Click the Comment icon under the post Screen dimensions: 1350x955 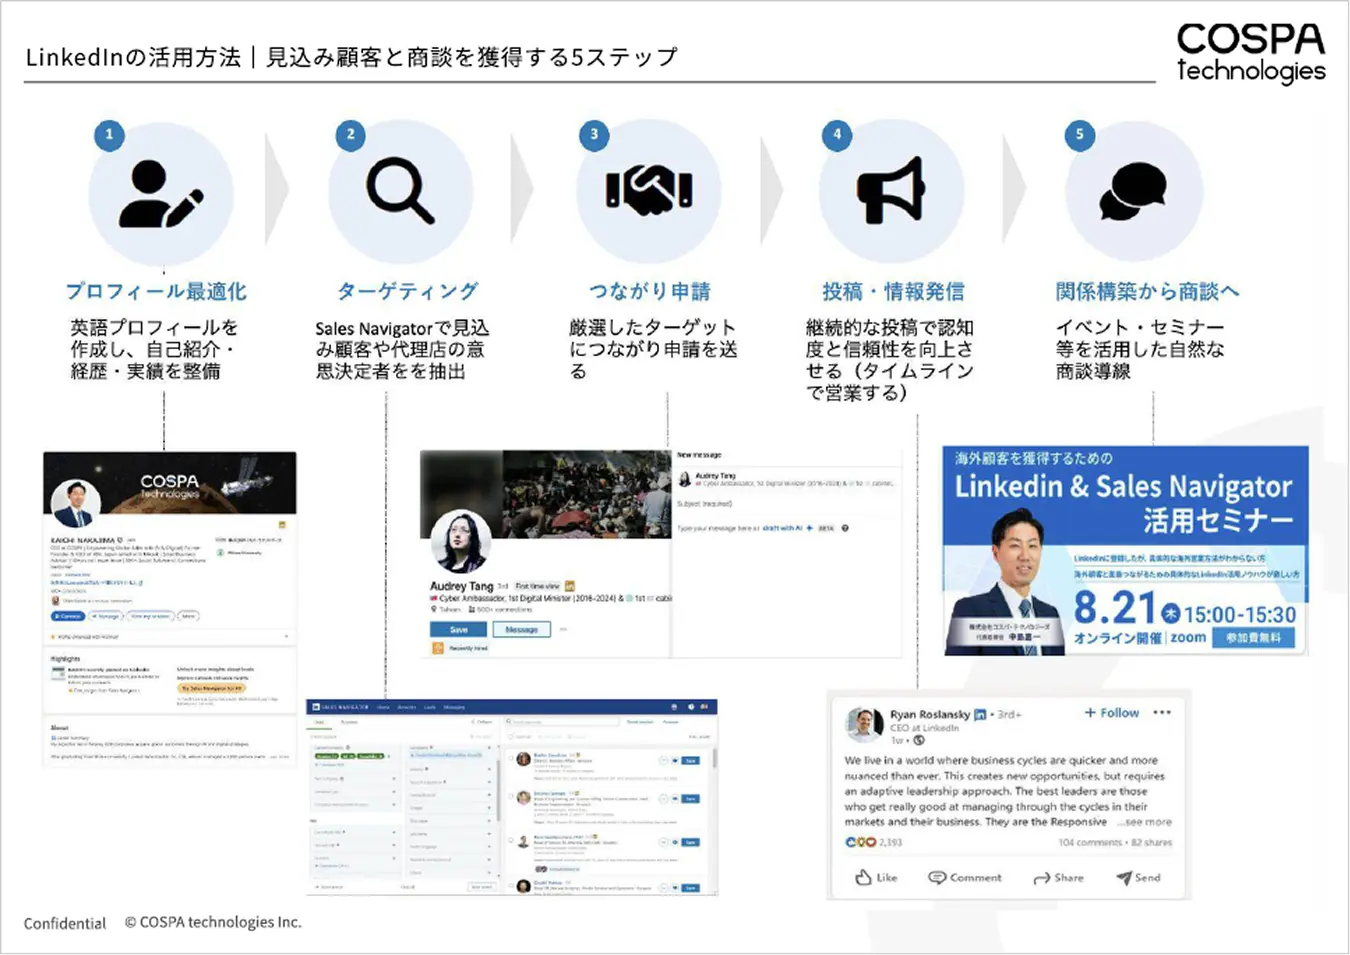965,878
